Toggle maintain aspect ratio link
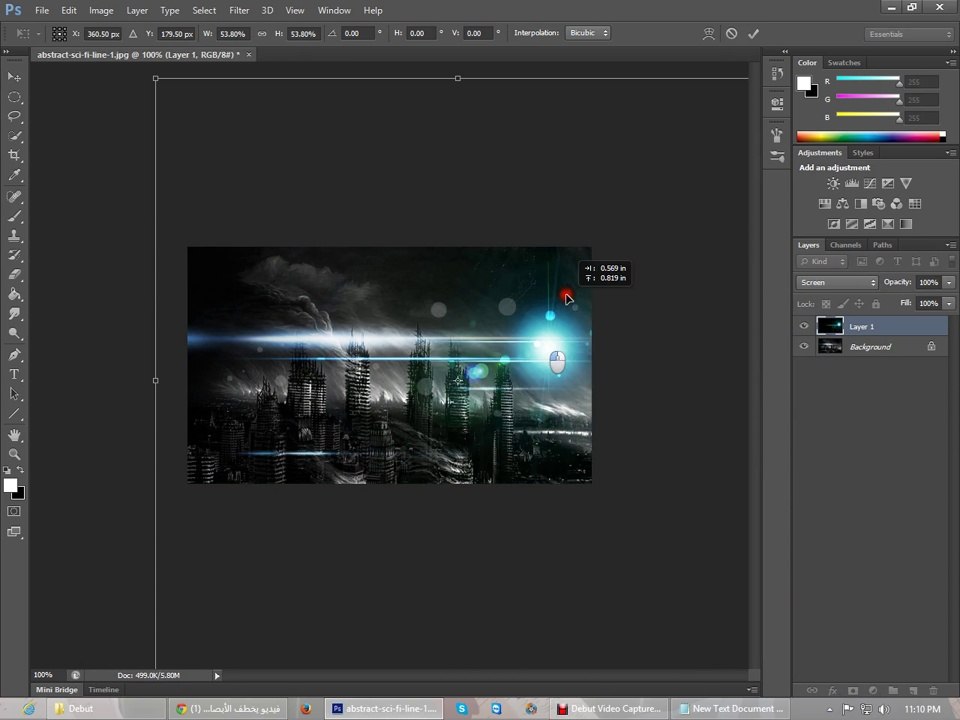960x720 pixels. 262,34
